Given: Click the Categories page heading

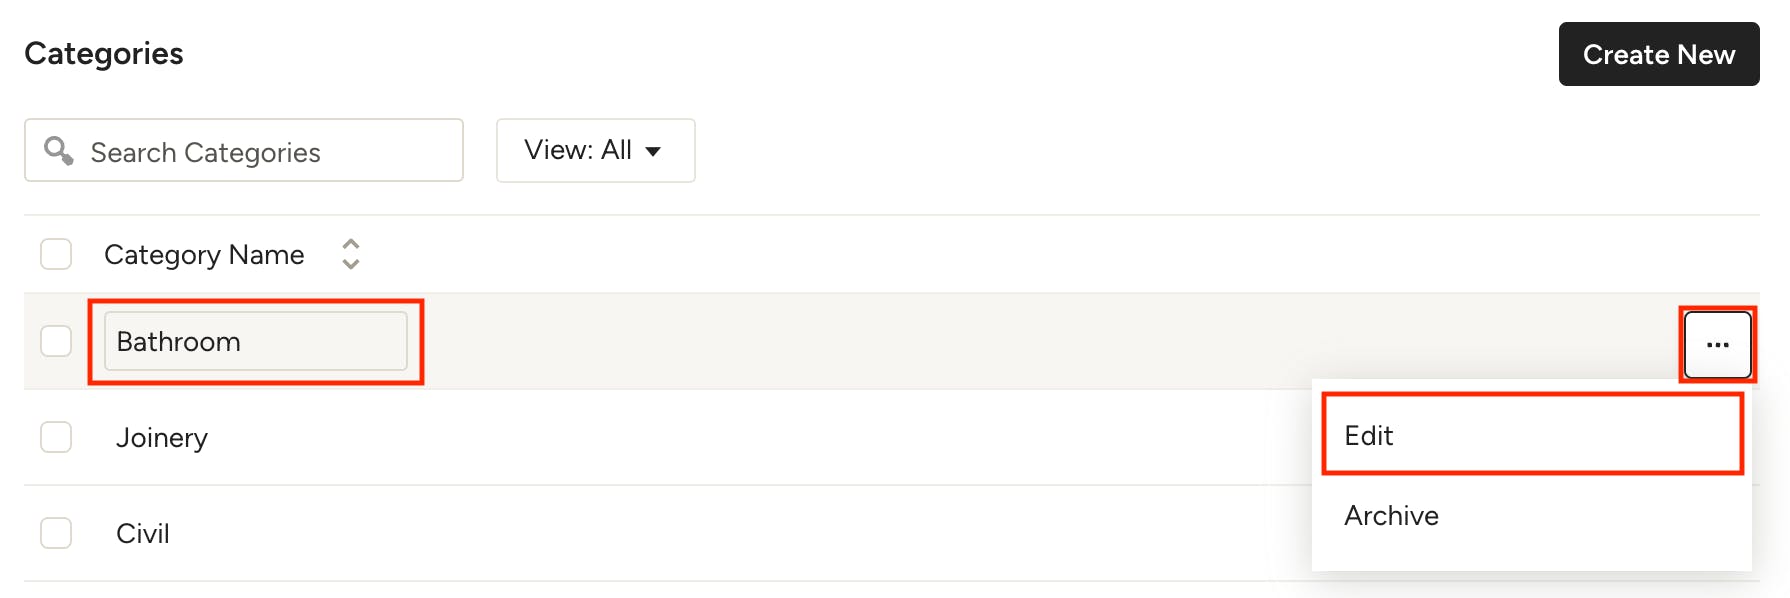Looking at the screenshot, I should 104,53.
